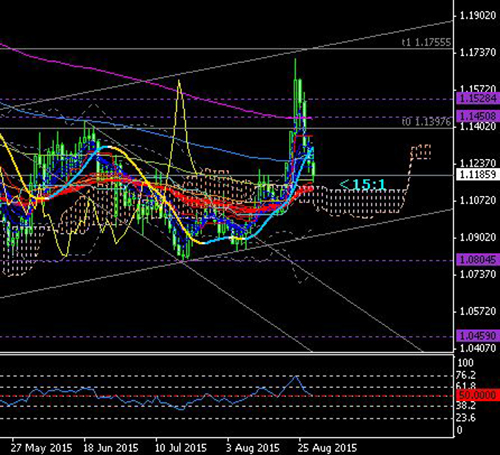This screenshot has height=455, width=500.
Task: Click the 23.6 oscillator level label
Action: point(466,417)
